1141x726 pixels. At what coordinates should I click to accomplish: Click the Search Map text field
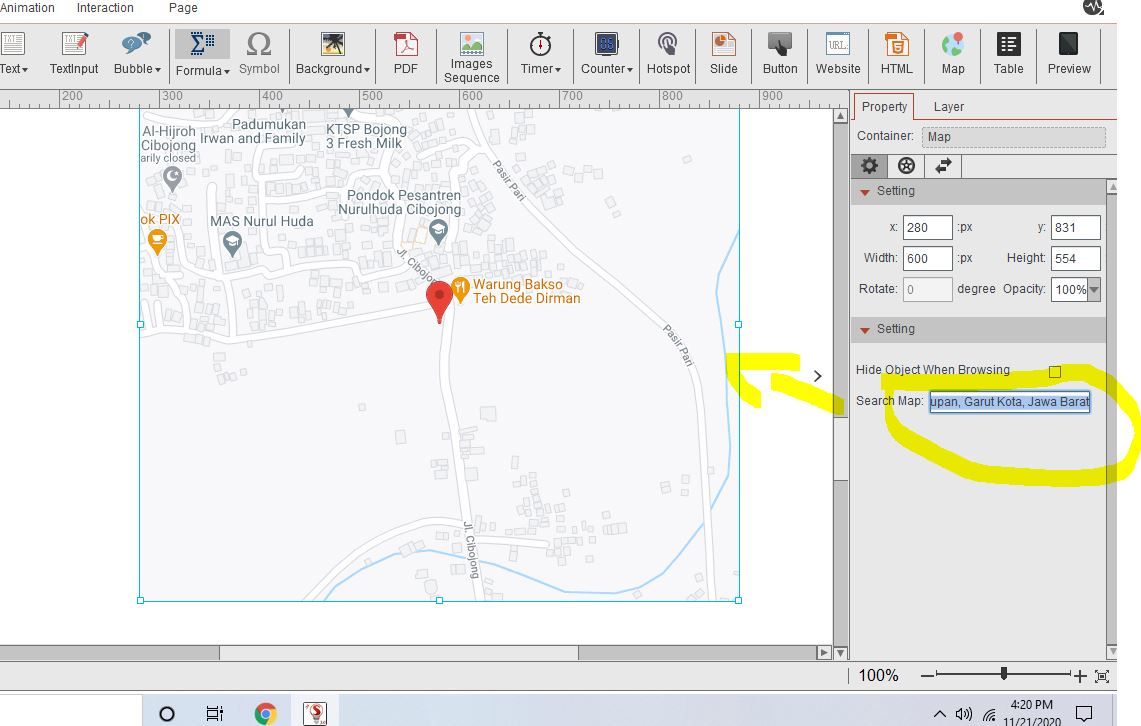point(1009,402)
